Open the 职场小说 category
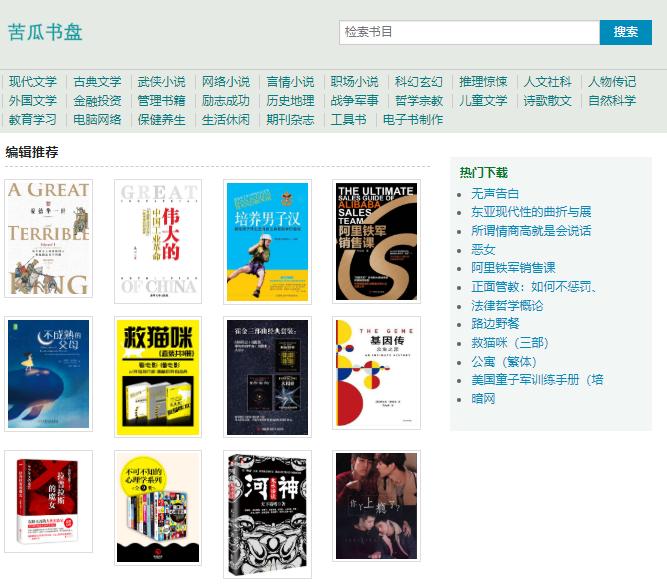The image size is (667, 588). point(355,82)
